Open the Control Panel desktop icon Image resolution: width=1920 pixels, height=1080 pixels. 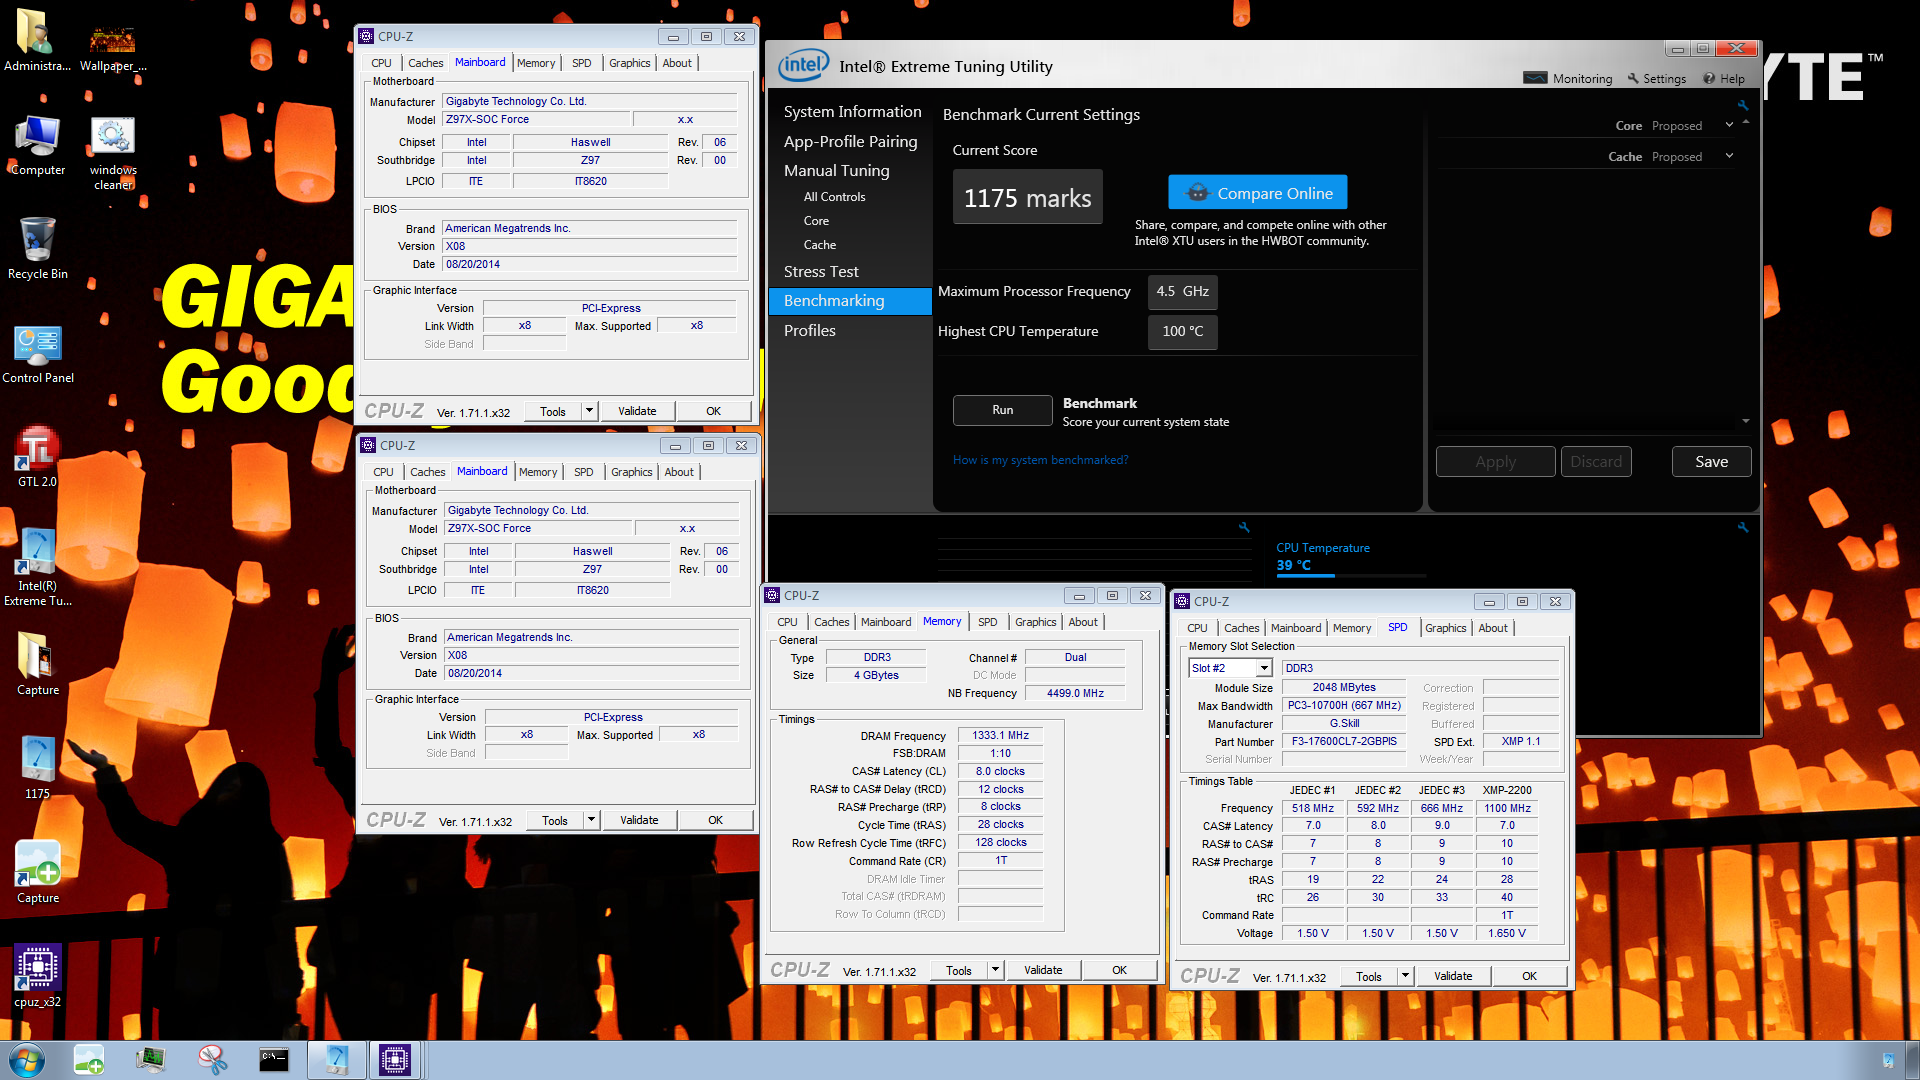tap(37, 353)
